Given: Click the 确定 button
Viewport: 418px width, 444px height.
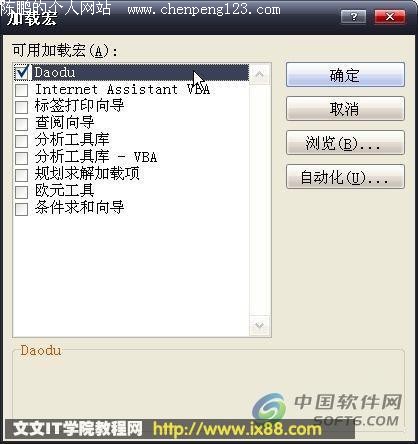Looking at the screenshot, I should [x=345, y=75].
